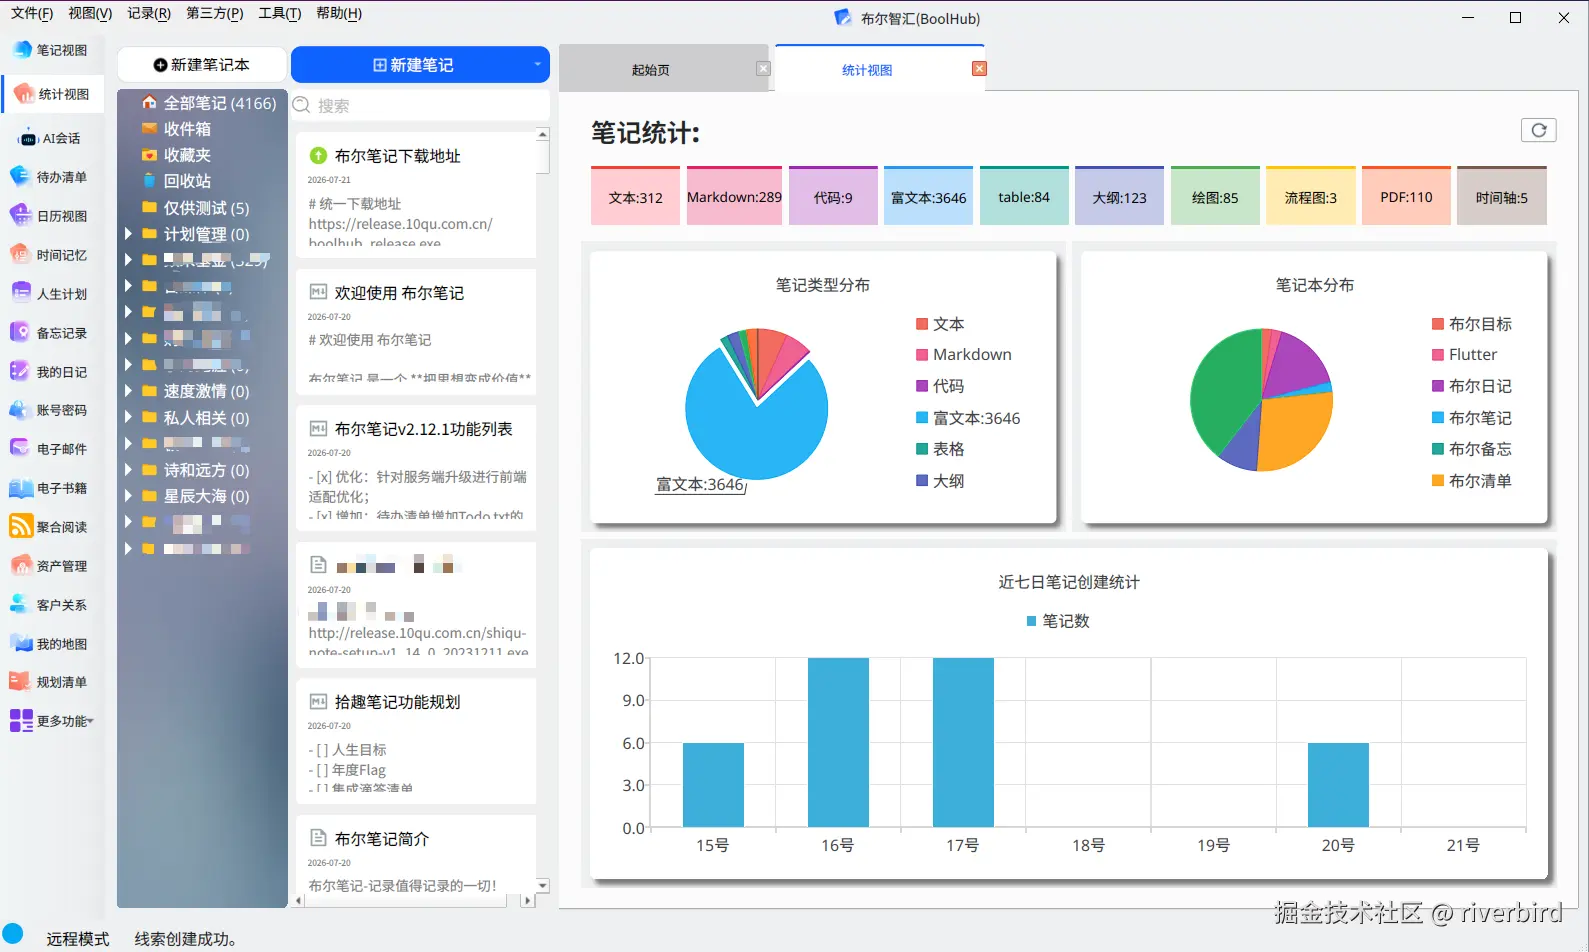Close the 起始页 tab

click(763, 68)
